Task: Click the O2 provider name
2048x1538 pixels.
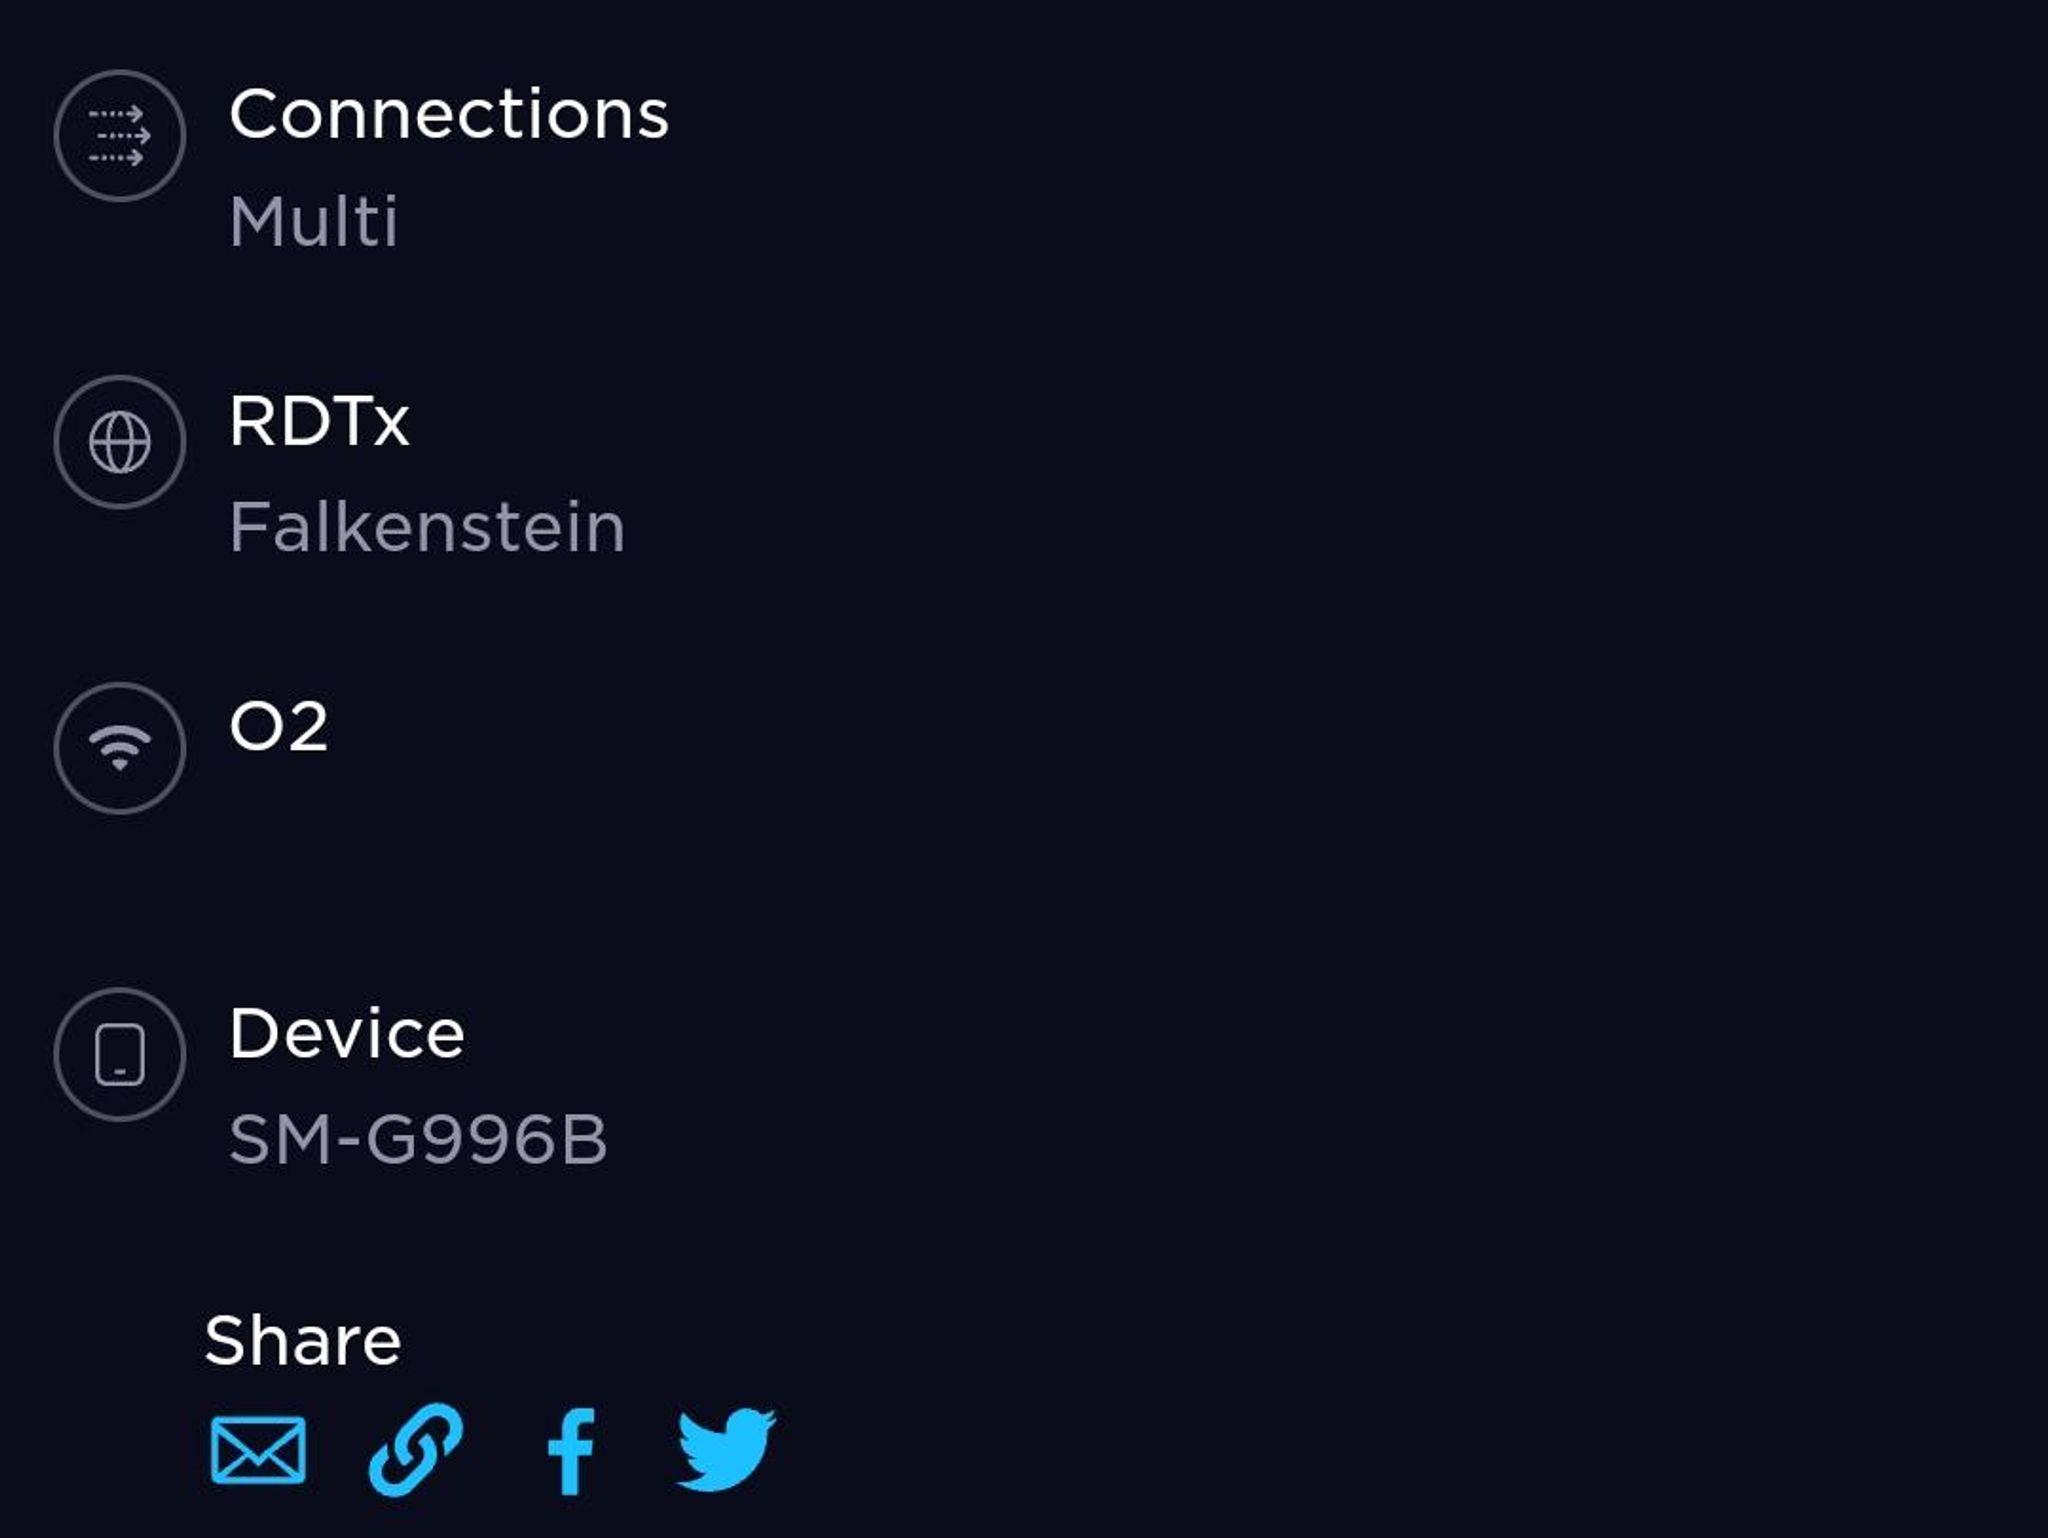Action: [x=278, y=727]
